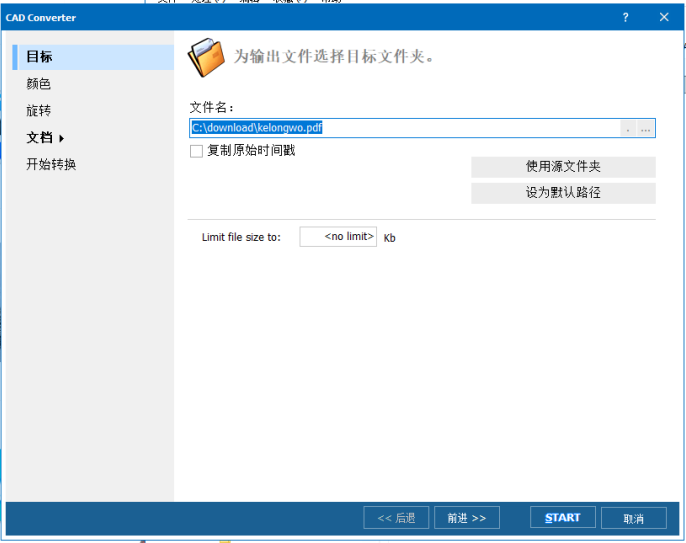Click the 设为默认路径 button
Image resolution: width=686 pixels, height=543 pixels.
coord(563,193)
